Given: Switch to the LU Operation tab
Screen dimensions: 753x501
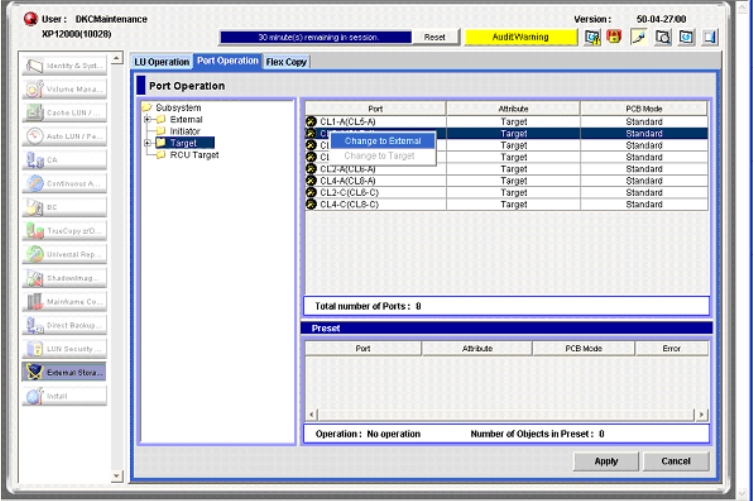Looking at the screenshot, I should 162,62.
